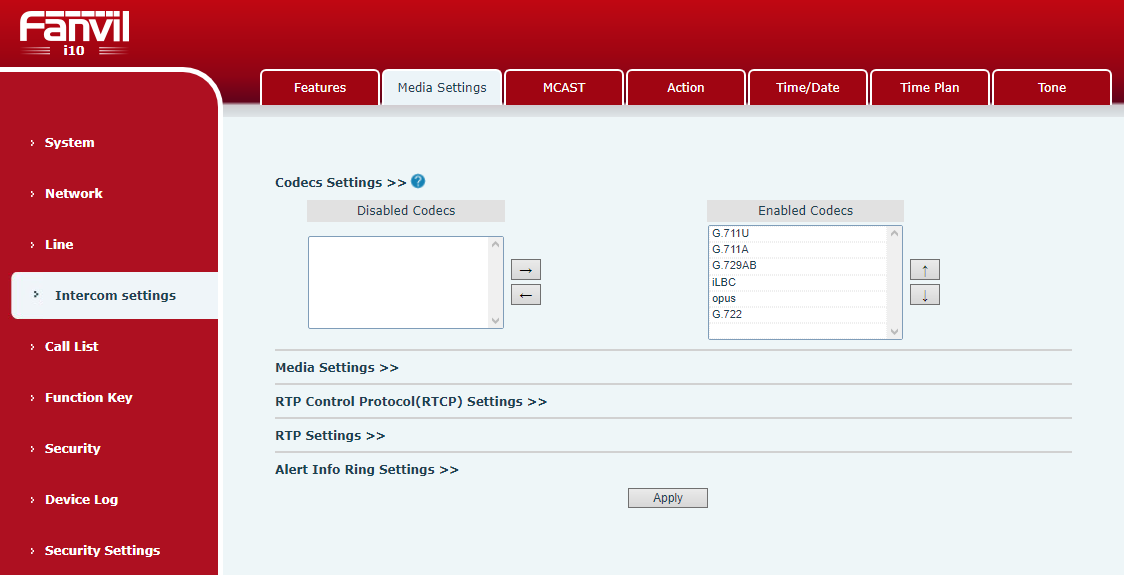The height and width of the screenshot is (575, 1124).
Task: Move selected codec up with up arrow
Action: (x=924, y=270)
